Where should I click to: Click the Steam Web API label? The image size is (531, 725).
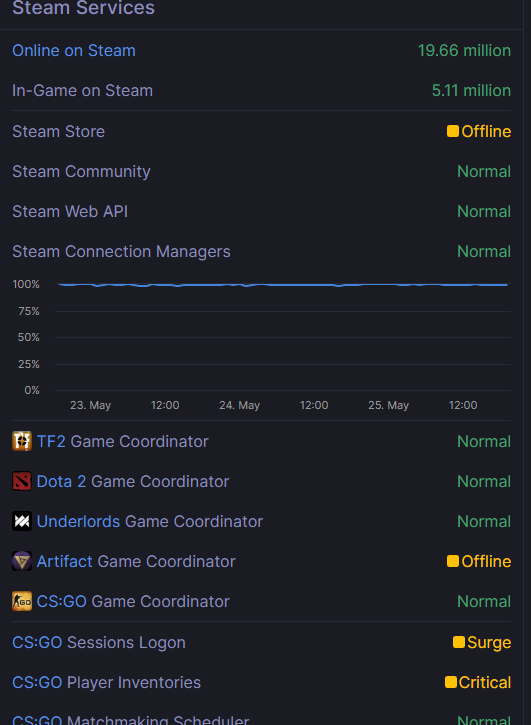tap(70, 212)
